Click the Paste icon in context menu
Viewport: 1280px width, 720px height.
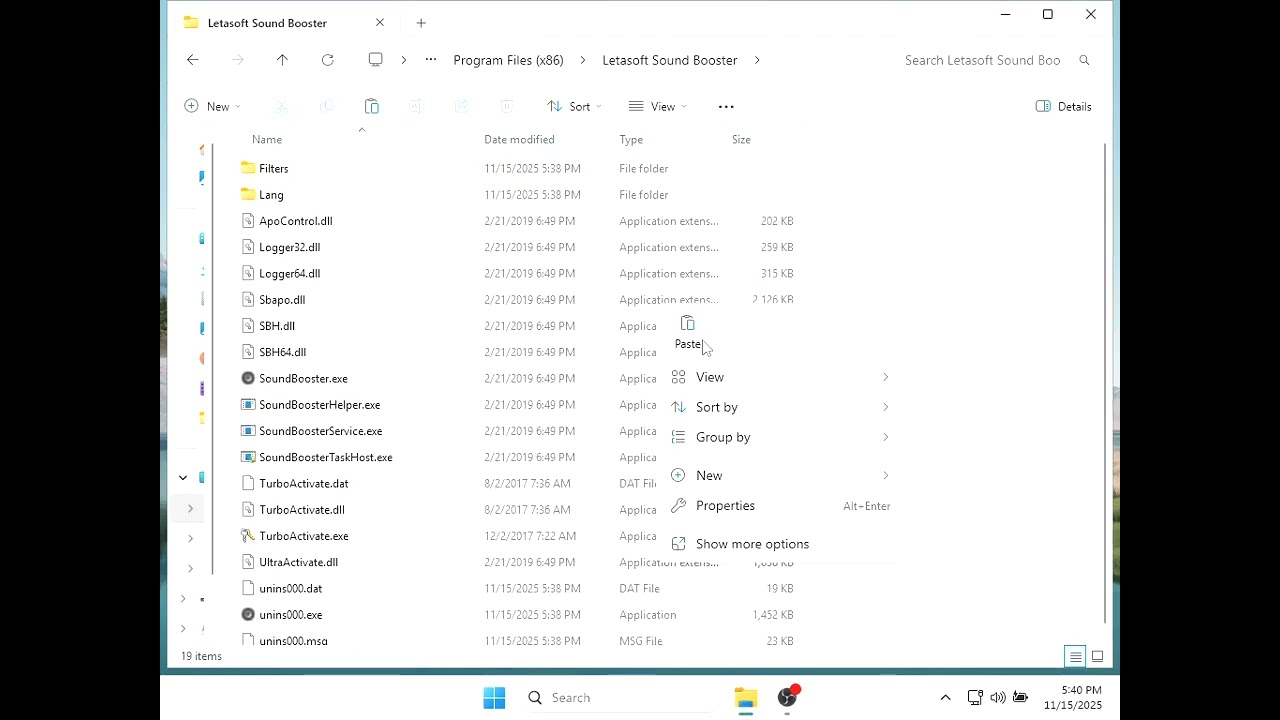(x=687, y=324)
